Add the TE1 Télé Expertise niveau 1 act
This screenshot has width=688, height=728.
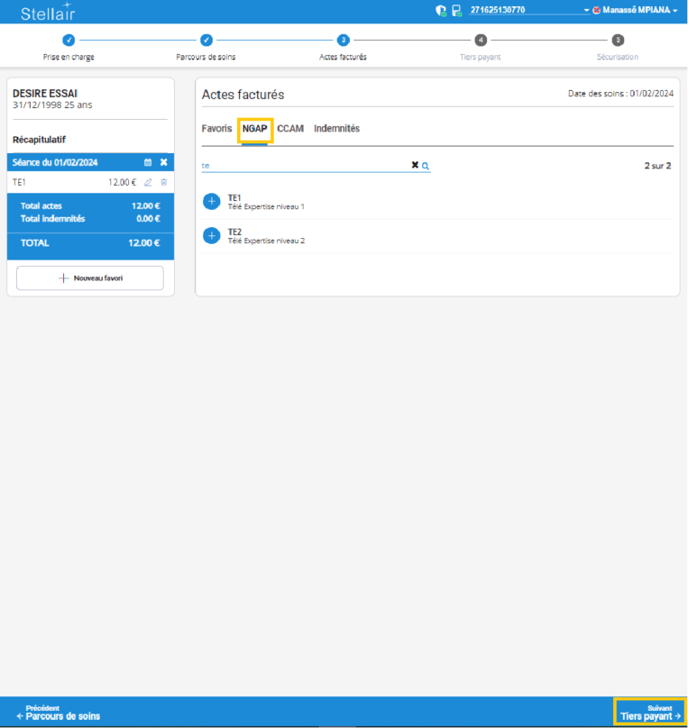click(211, 202)
